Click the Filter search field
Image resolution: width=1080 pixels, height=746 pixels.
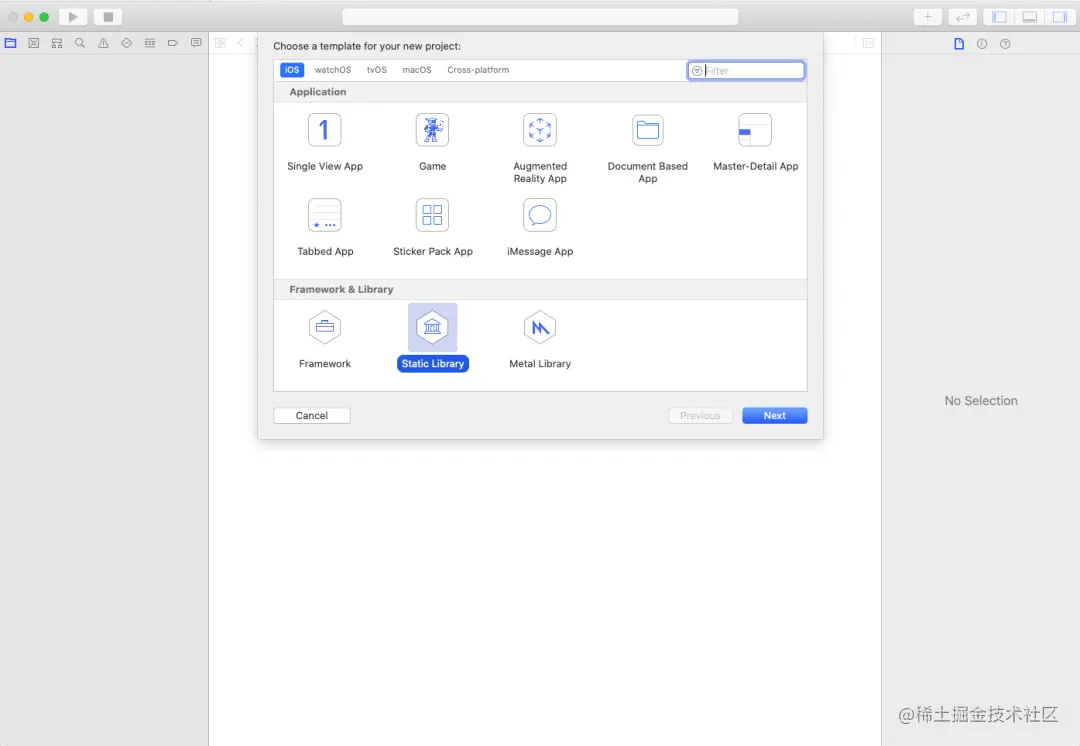click(x=746, y=70)
